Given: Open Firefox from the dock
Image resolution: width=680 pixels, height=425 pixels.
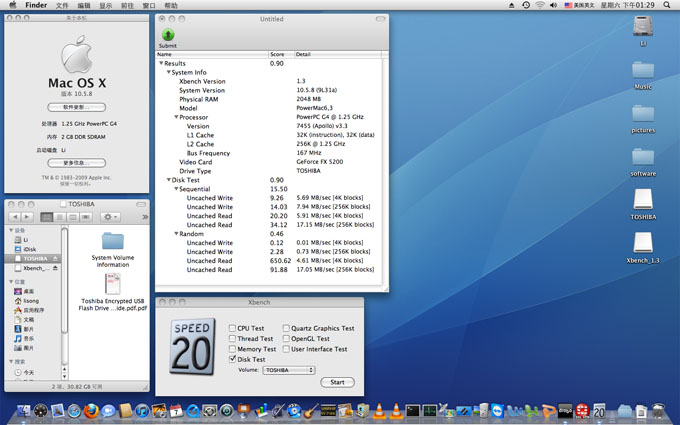Looking at the screenshot, I should point(91,410).
